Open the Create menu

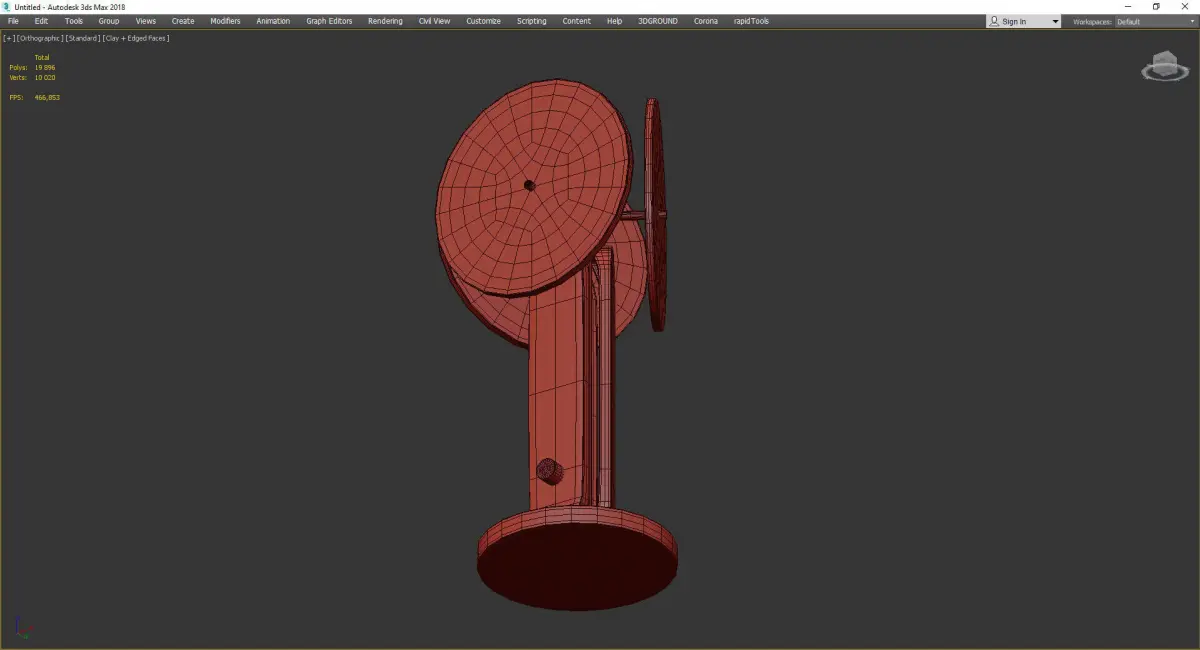[x=183, y=21]
